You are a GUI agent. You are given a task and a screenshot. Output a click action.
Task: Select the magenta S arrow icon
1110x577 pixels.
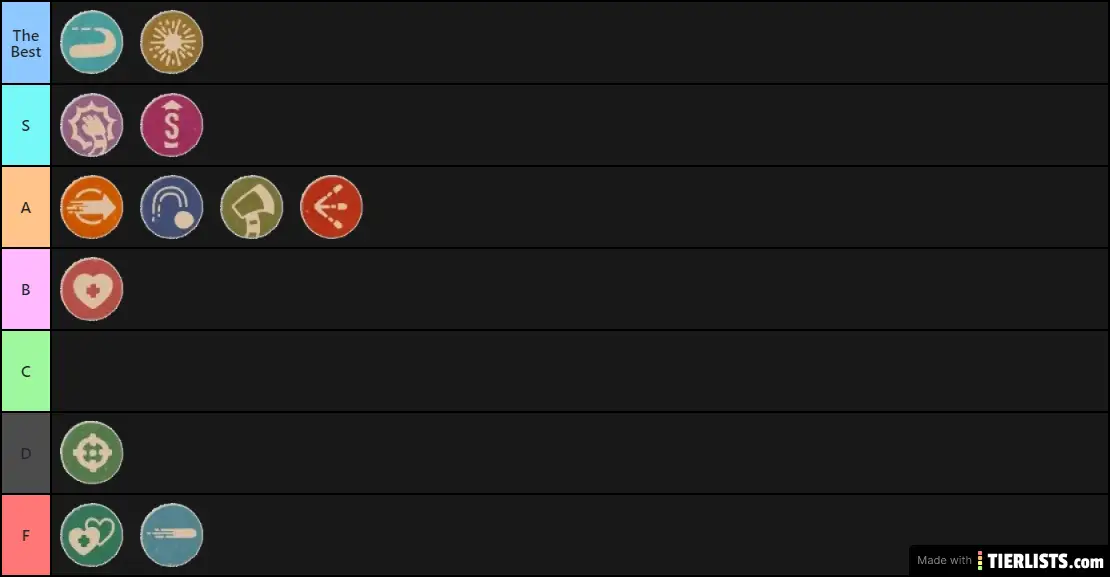click(172, 125)
